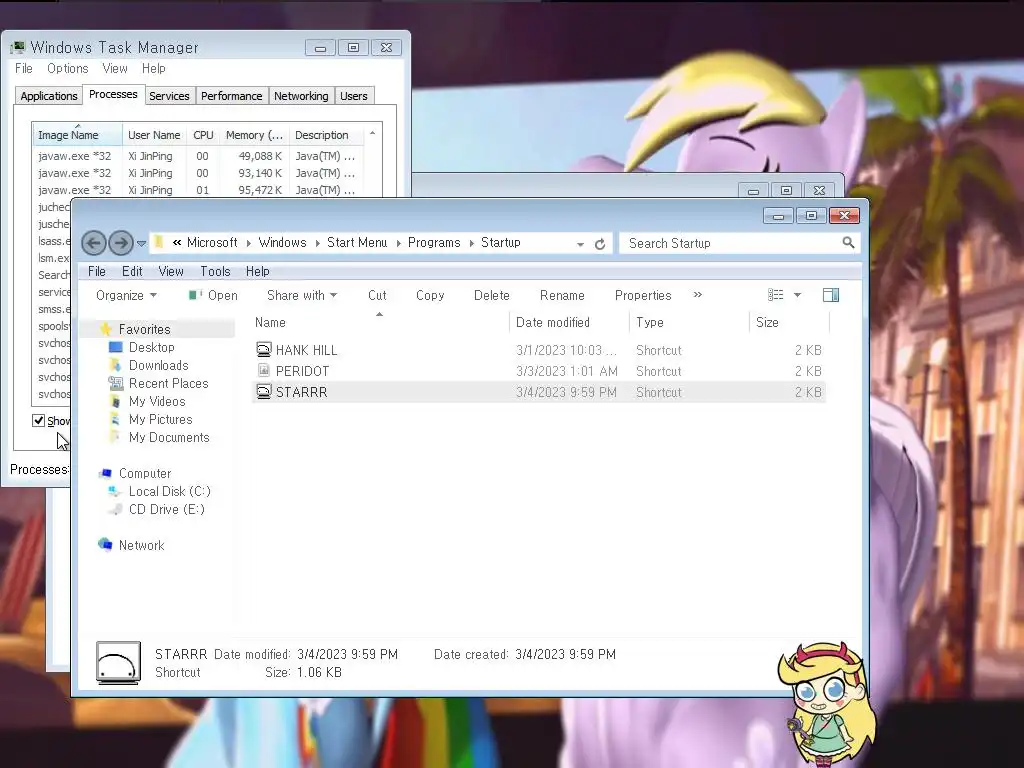Sort processes by CPU column
The width and height of the screenshot is (1024, 768).
click(x=203, y=135)
